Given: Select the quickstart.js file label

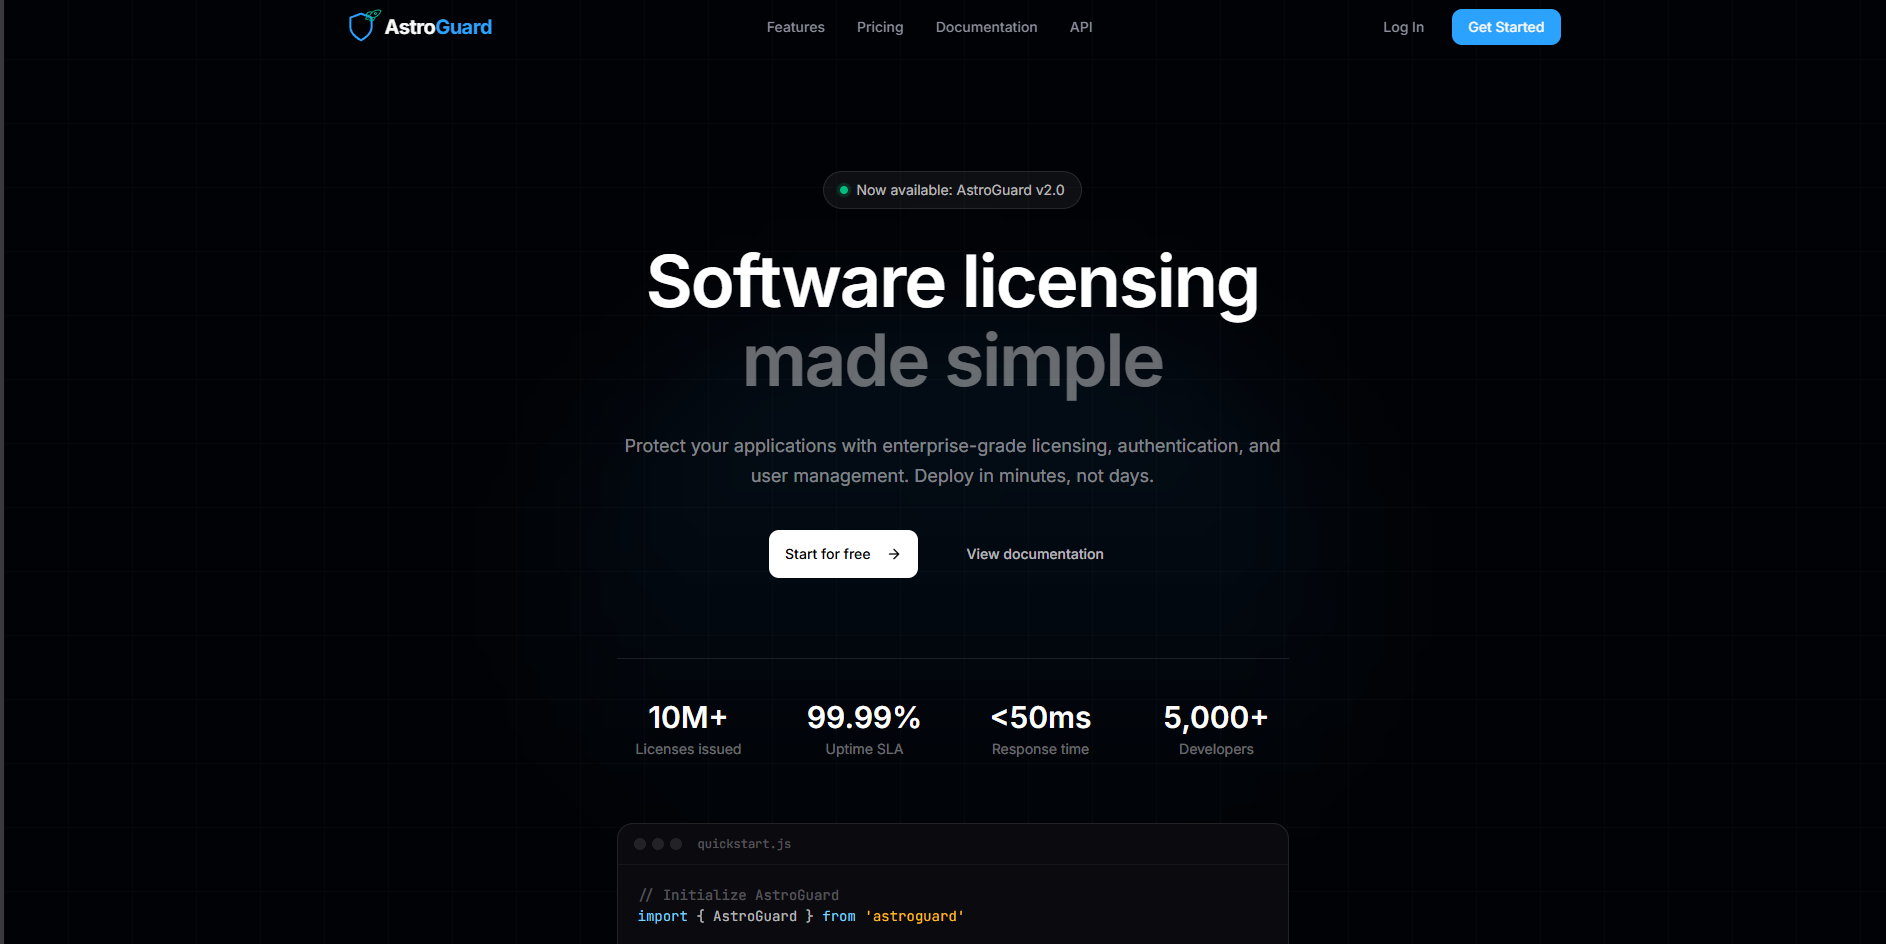Looking at the screenshot, I should coord(744,844).
